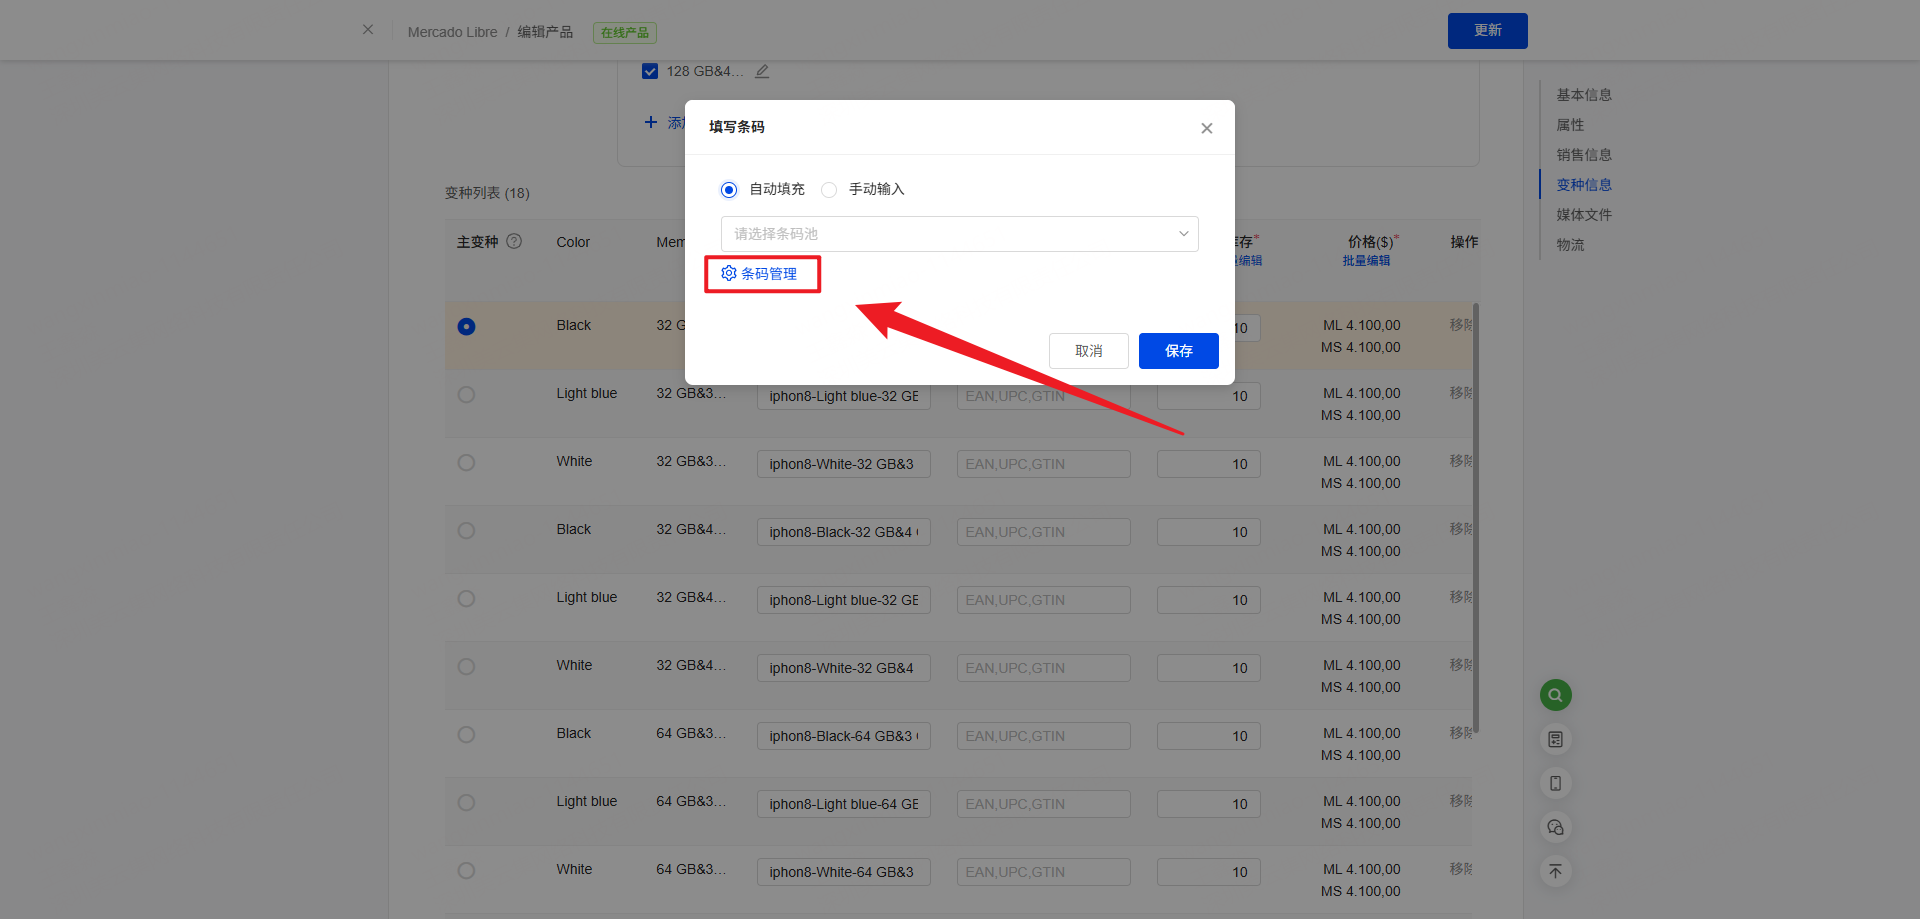The height and width of the screenshot is (919, 1920).
Task: Open the 条码管理 link
Action: (x=761, y=274)
